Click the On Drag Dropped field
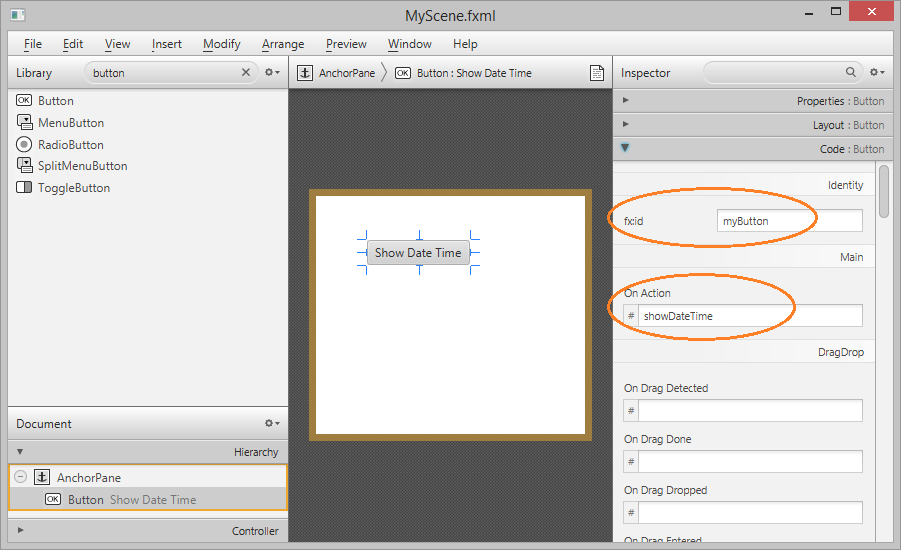Image resolution: width=901 pixels, height=550 pixels. tap(750, 513)
